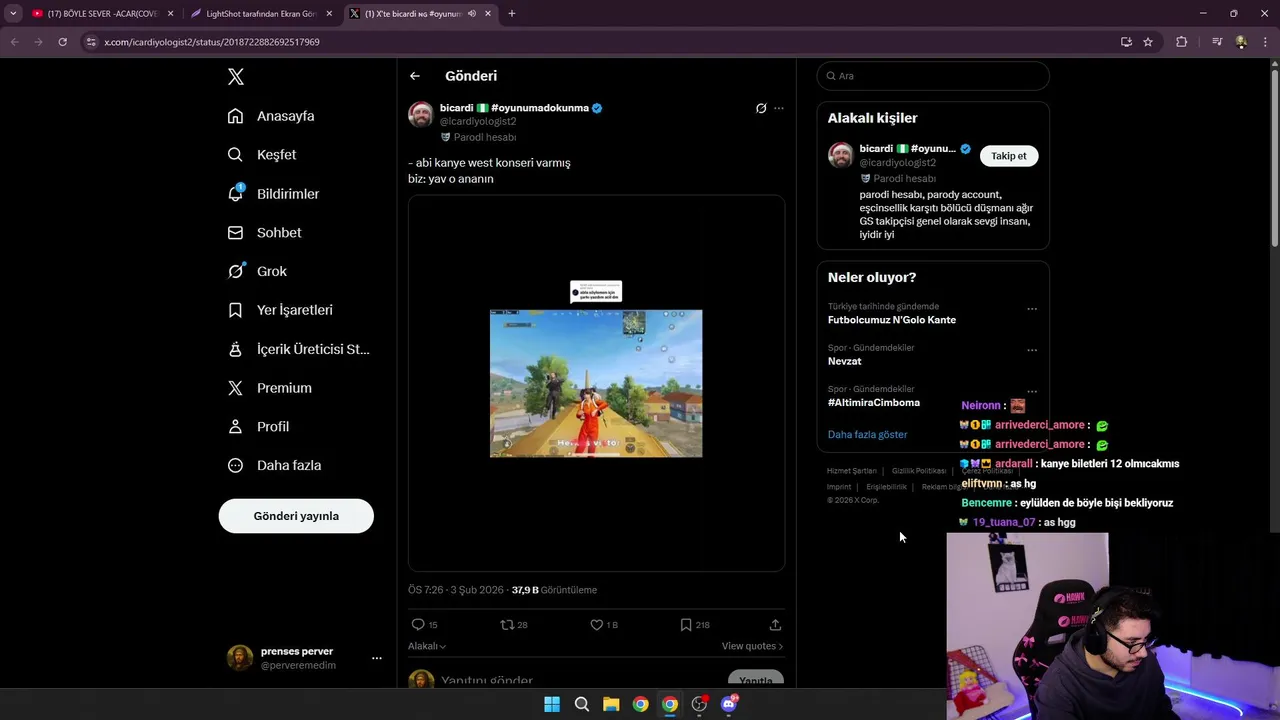Open the post's three-dot menu
1280x720 pixels.
point(779,108)
